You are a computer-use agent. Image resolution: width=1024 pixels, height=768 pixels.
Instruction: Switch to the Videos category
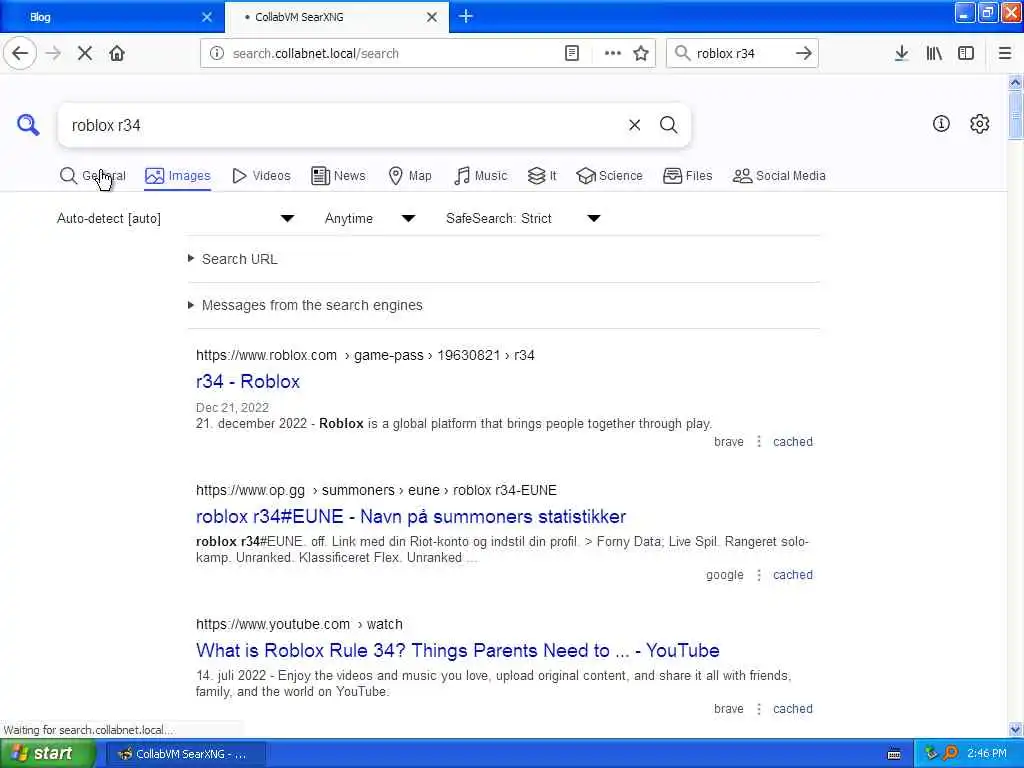coord(261,176)
